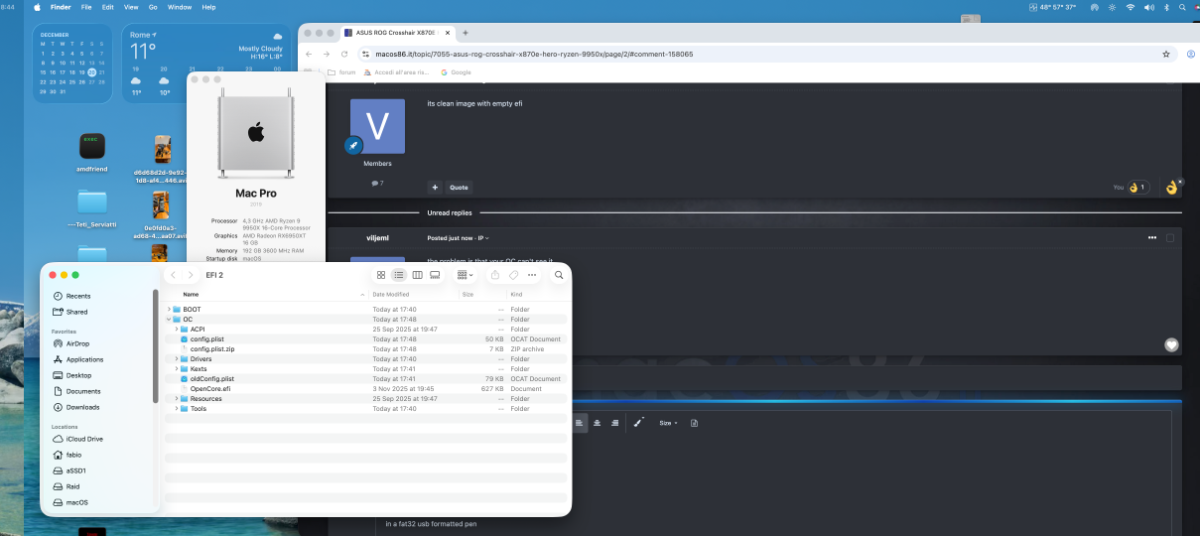Click the Finder sidebar scrollbar
Viewport: 1200px width, 536px height.
(x=155, y=345)
